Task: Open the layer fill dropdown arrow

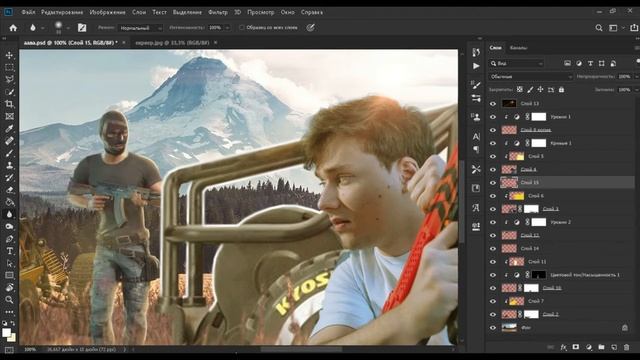Action: [636, 89]
